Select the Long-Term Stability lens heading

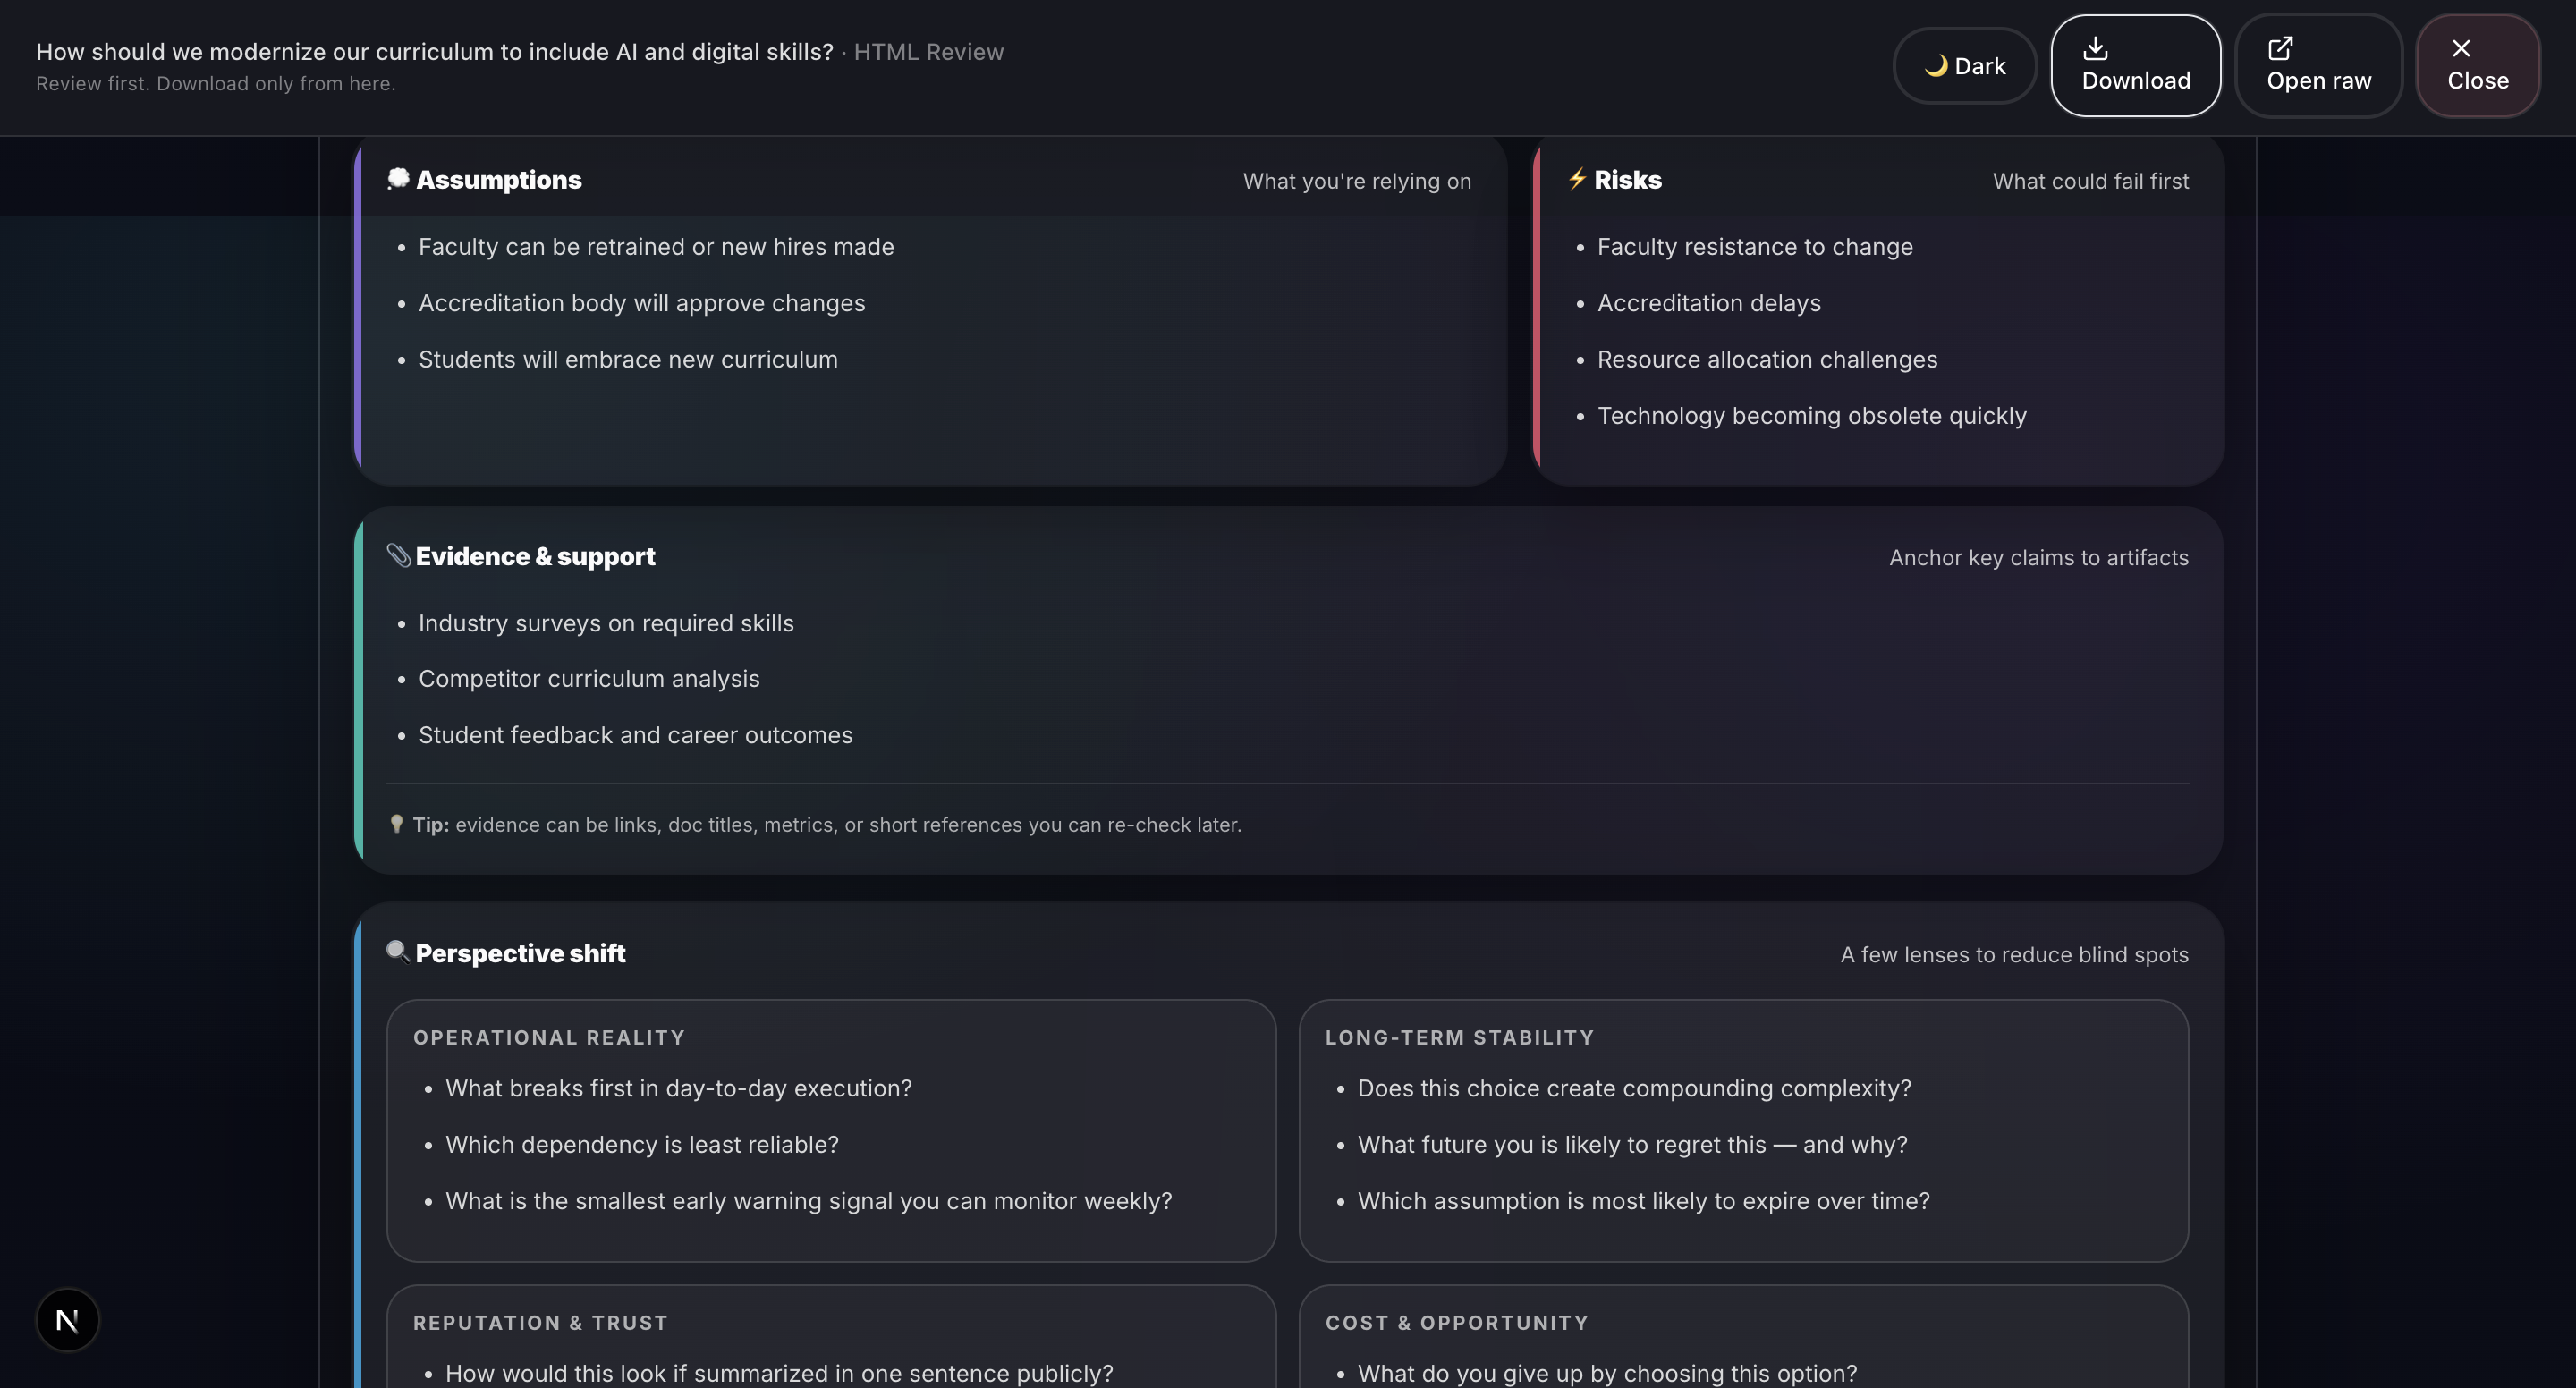(x=1459, y=1038)
